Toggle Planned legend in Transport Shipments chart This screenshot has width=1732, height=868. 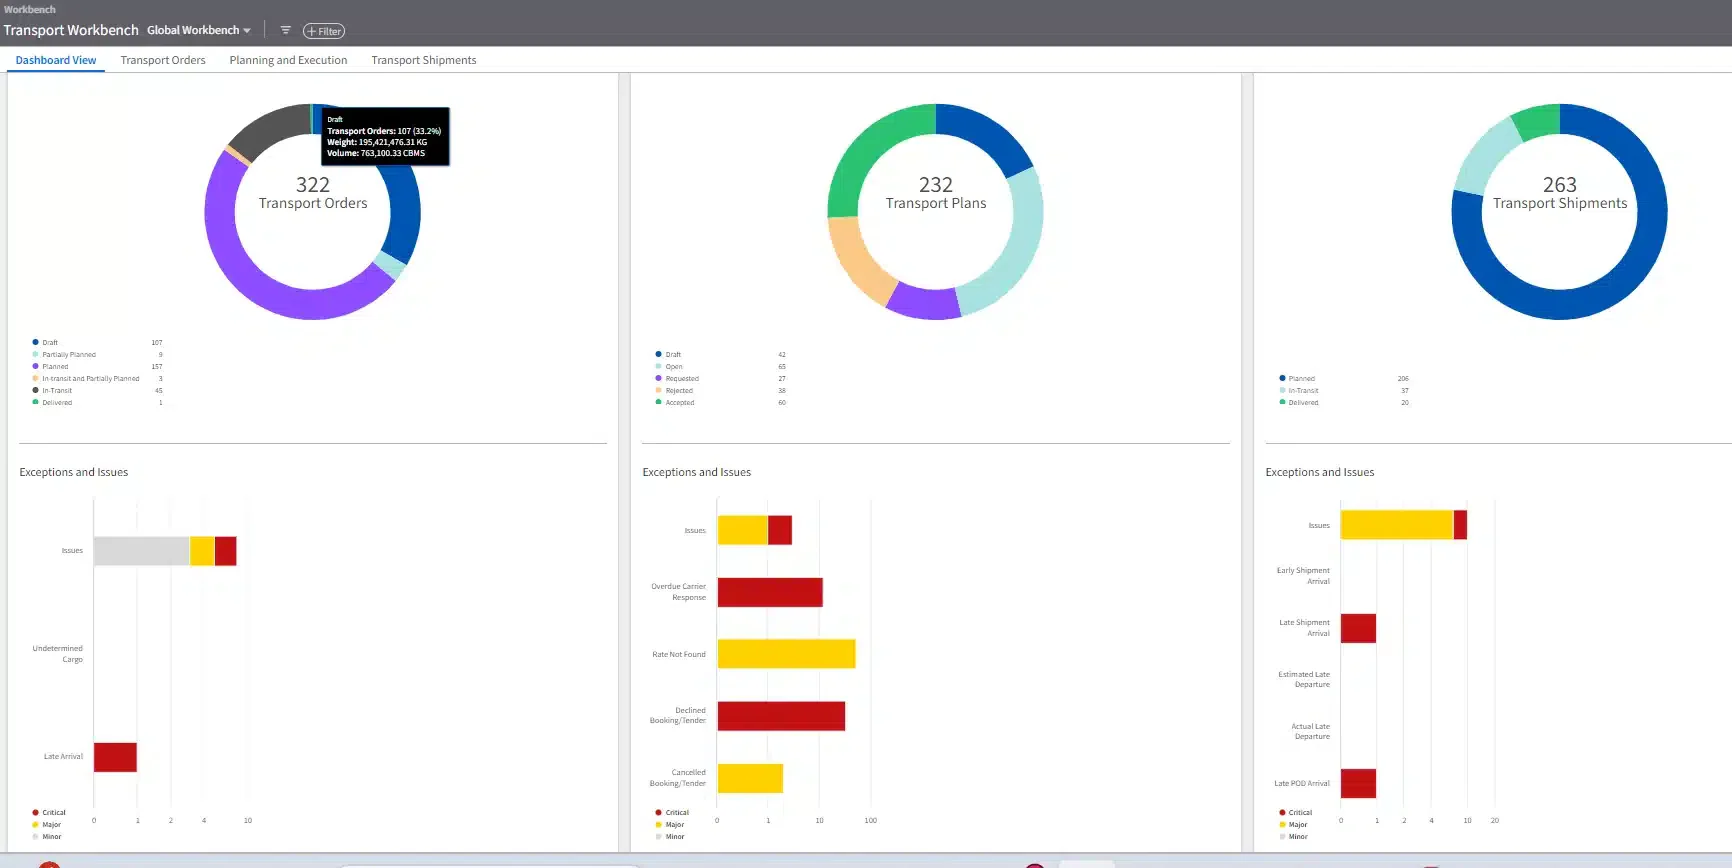[x=1297, y=379]
